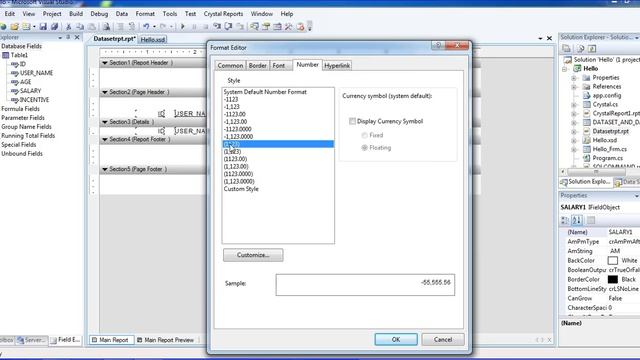Click the Format Editor help question icon
This screenshot has height=360, width=640.
click(x=438, y=45)
